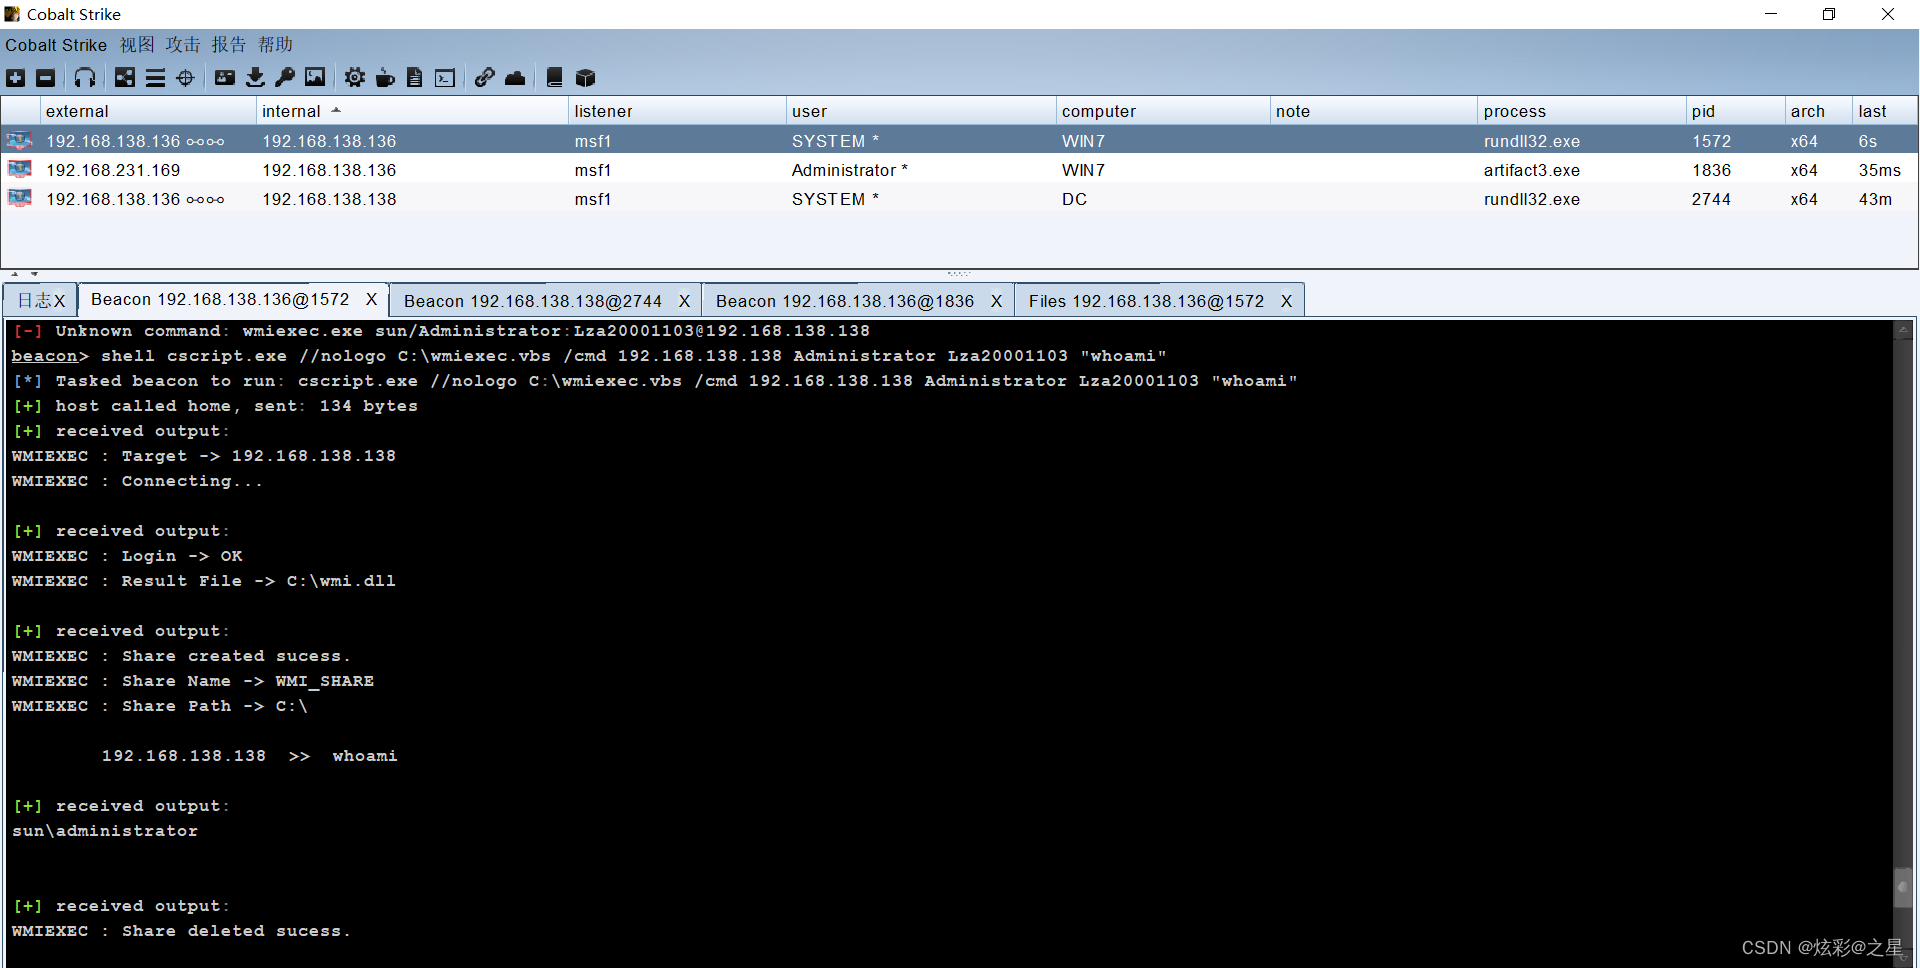The width and height of the screenshot is (1920, 968).
Task: Open the Java applet attack coffee icon
Action: click(385, 78)
